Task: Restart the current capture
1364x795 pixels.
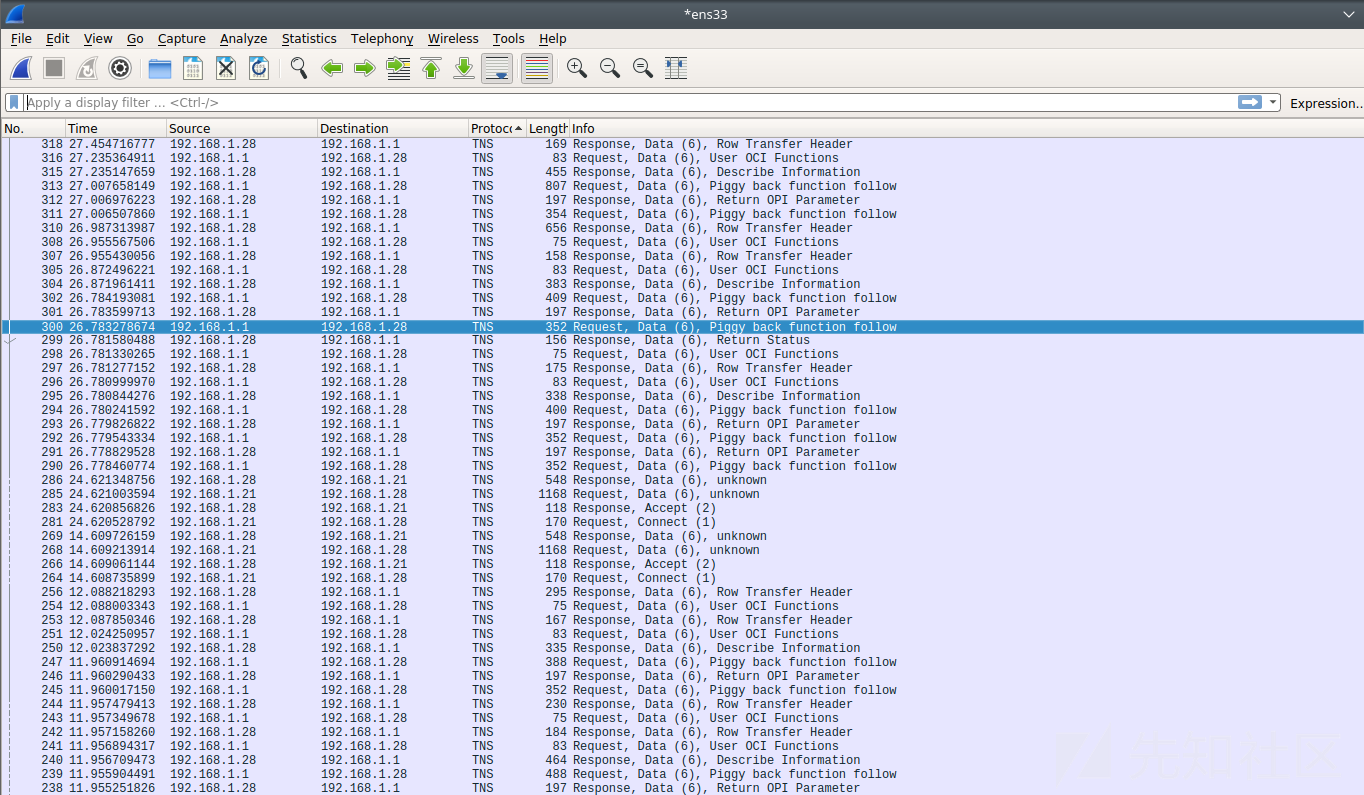Action: tap(85, 68)
